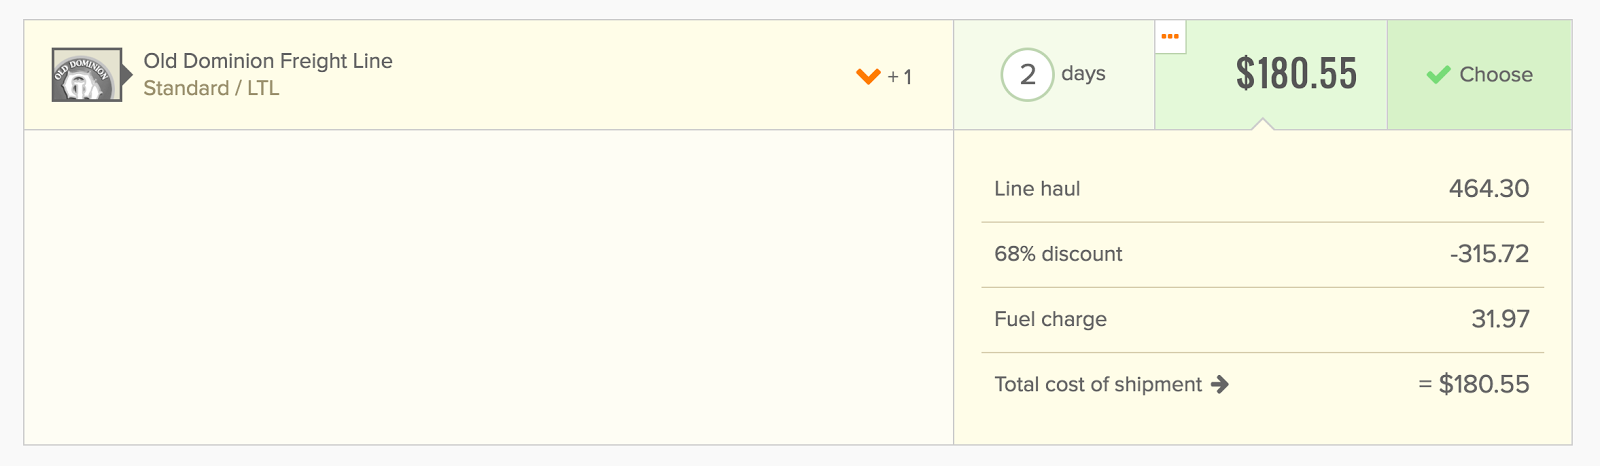Select the Fuel charge row
The image size is (1600, 466).
[1262, 319]
